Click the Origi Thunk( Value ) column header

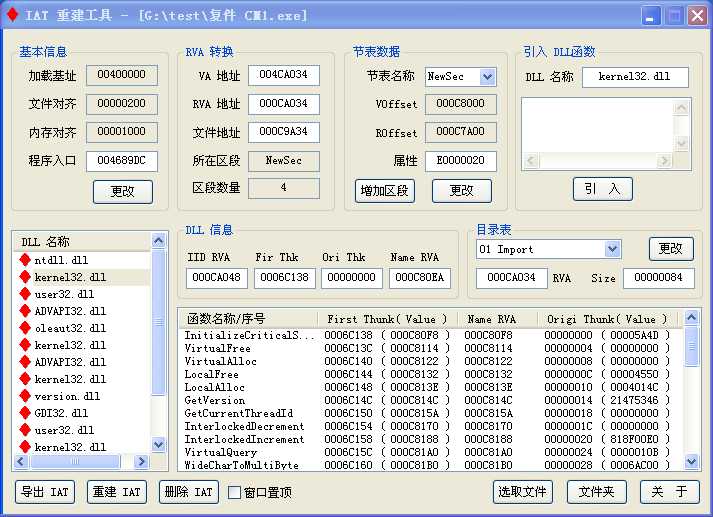(608, 319)
